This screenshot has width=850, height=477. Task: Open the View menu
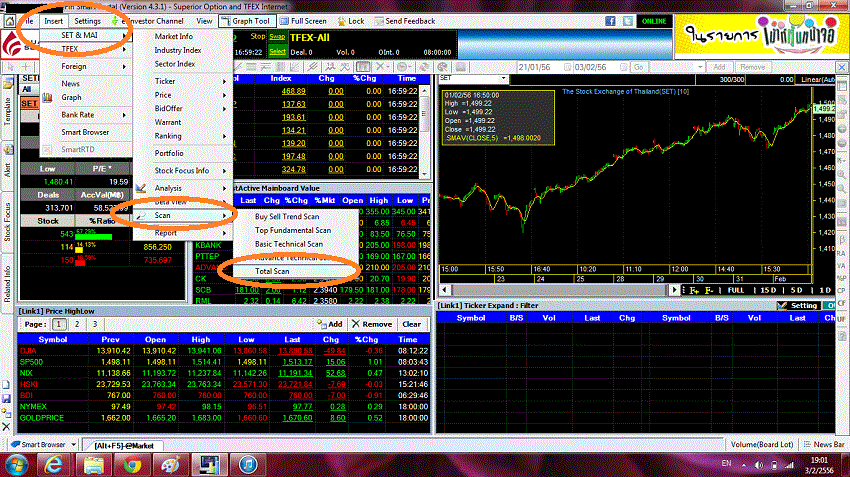(204, 21)
